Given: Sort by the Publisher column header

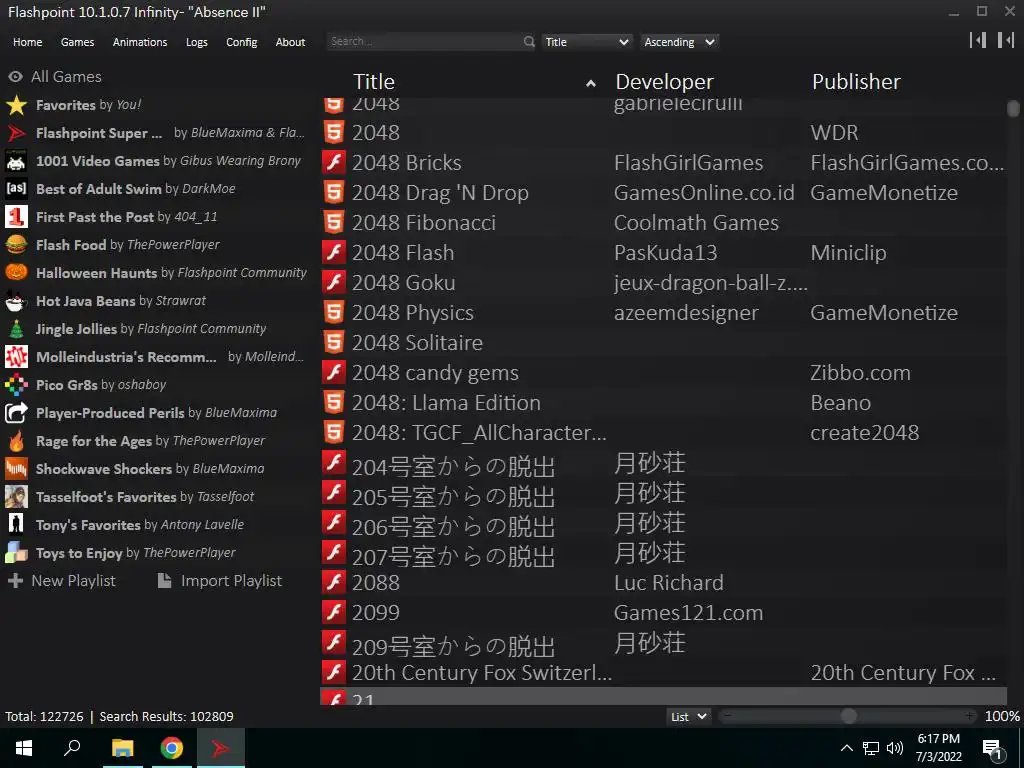Looking at the screenshot, I should pos(856,82).
